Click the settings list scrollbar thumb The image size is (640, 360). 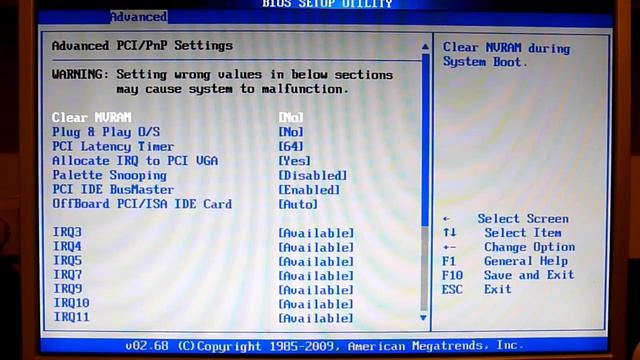[424, 141]
